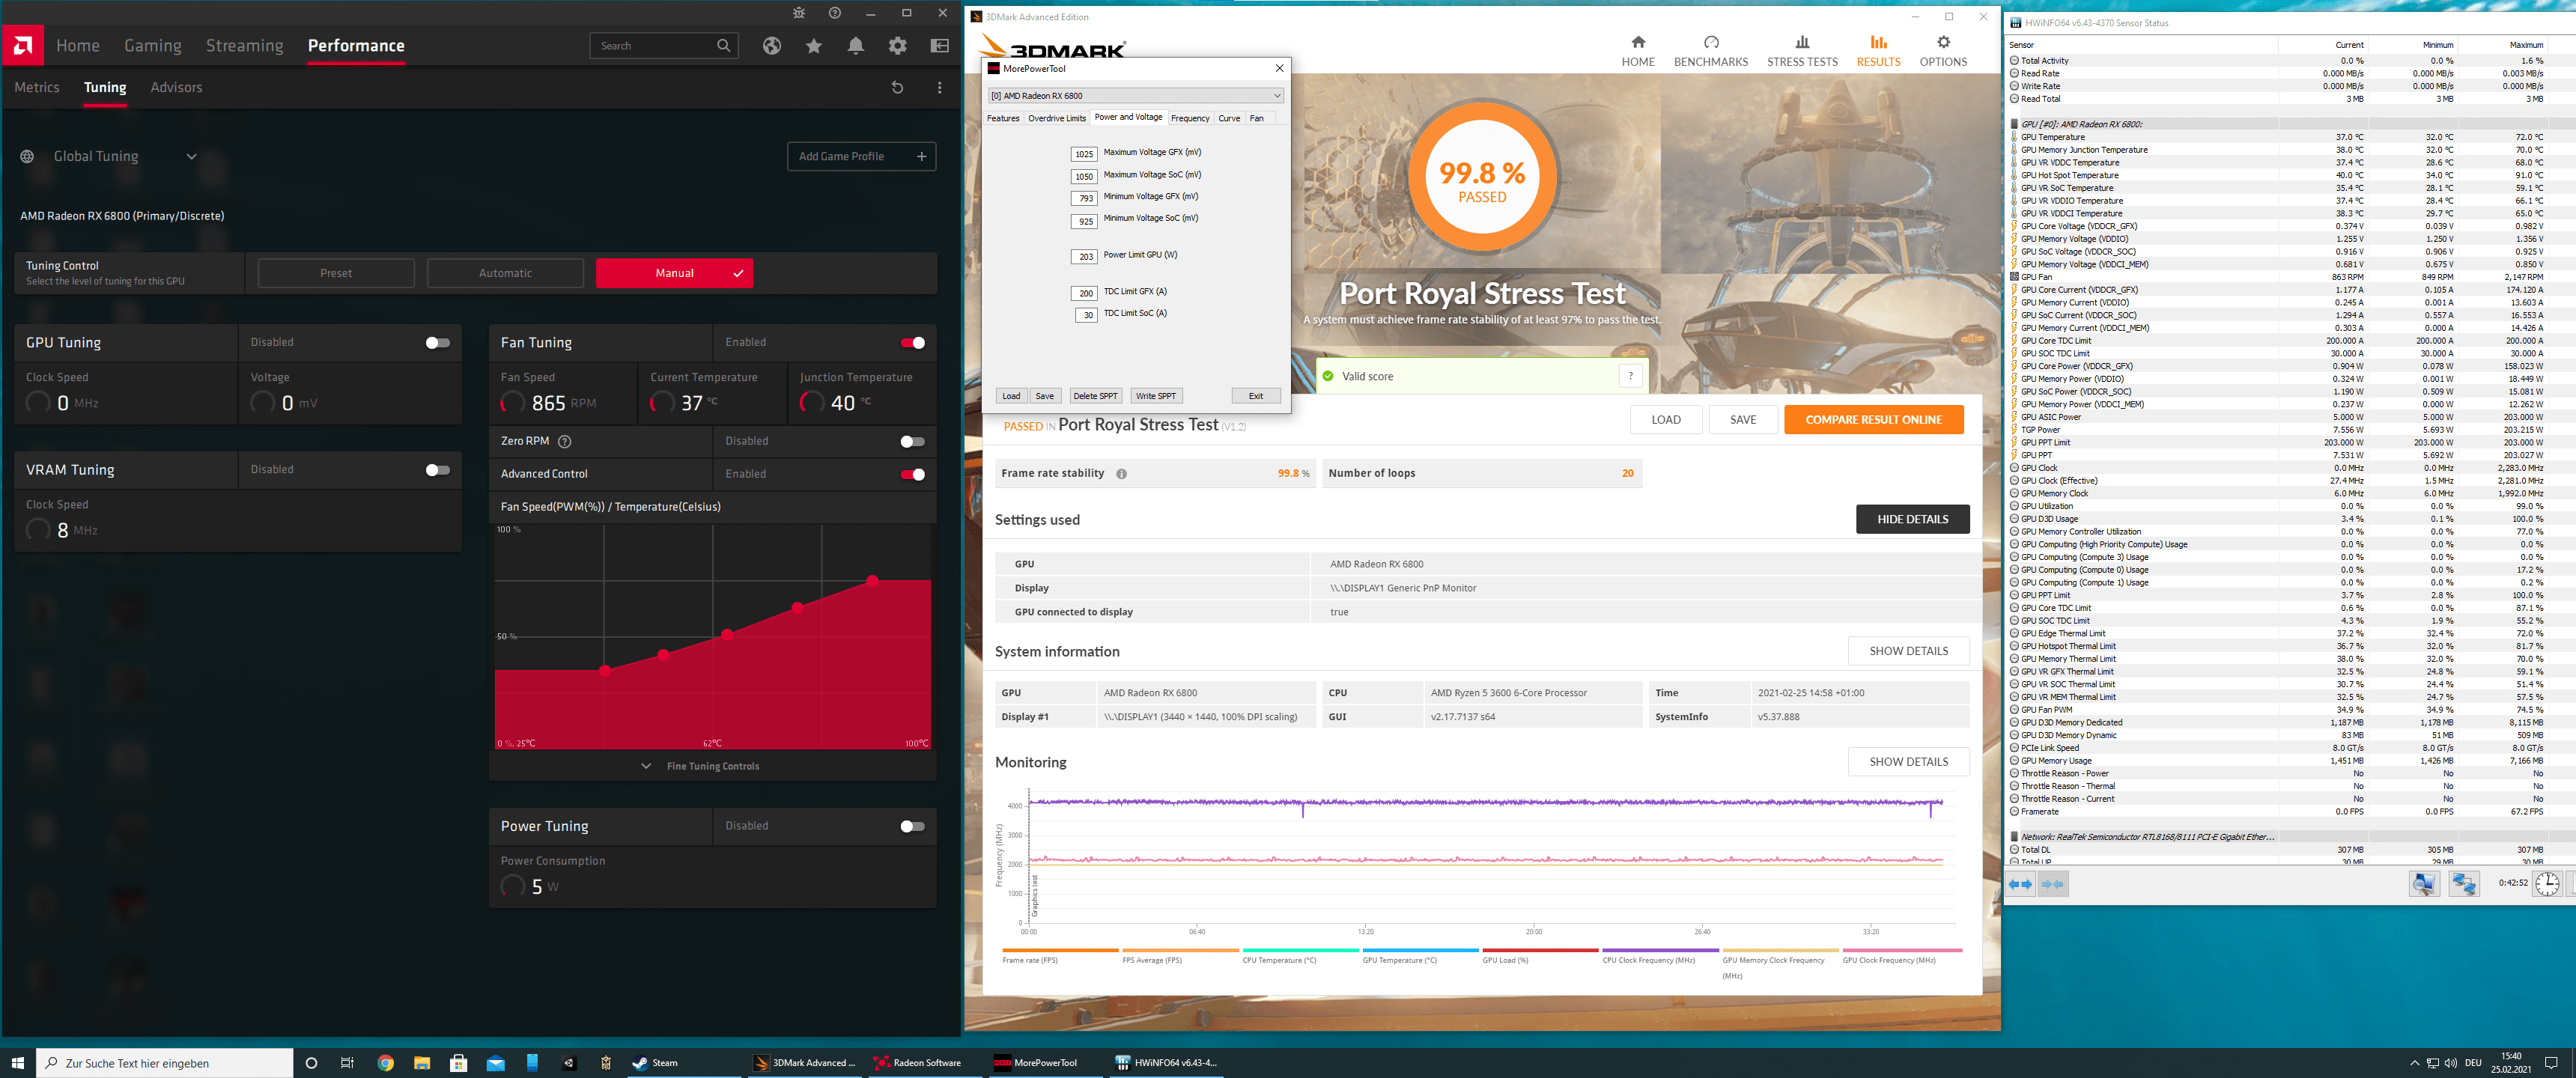Image resolution: width=2576 pixels, height=1078 pixels.
Task: Open Task View on the taskbar
Action: pyautogui.click(x=347, y=1063)
